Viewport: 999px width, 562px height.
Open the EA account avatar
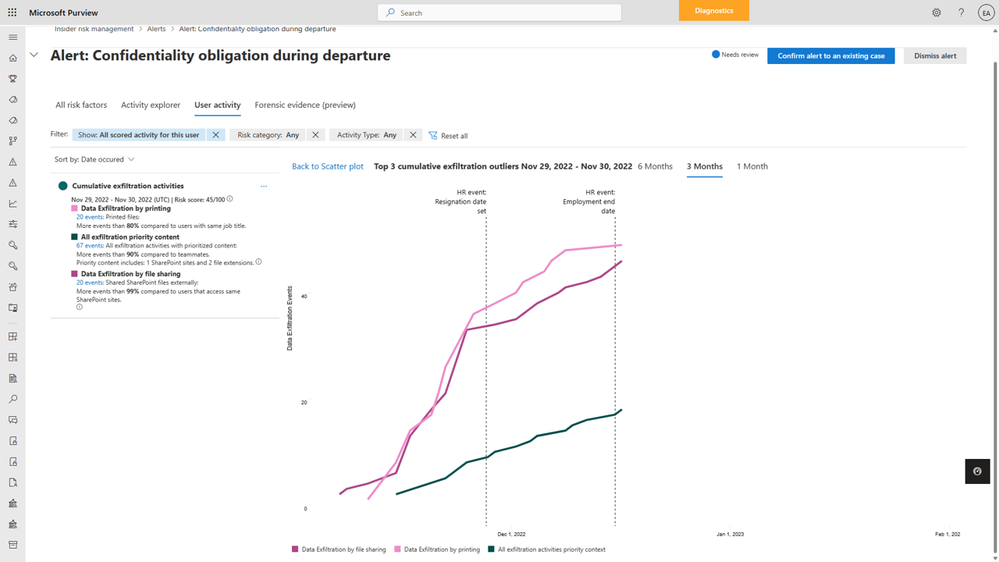986,13
